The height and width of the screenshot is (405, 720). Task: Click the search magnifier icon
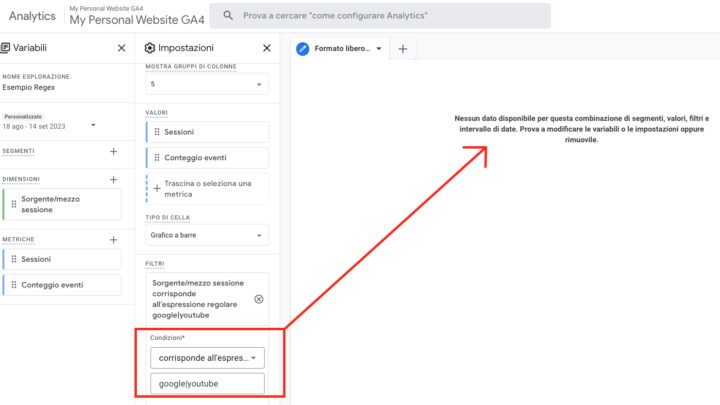228,16
